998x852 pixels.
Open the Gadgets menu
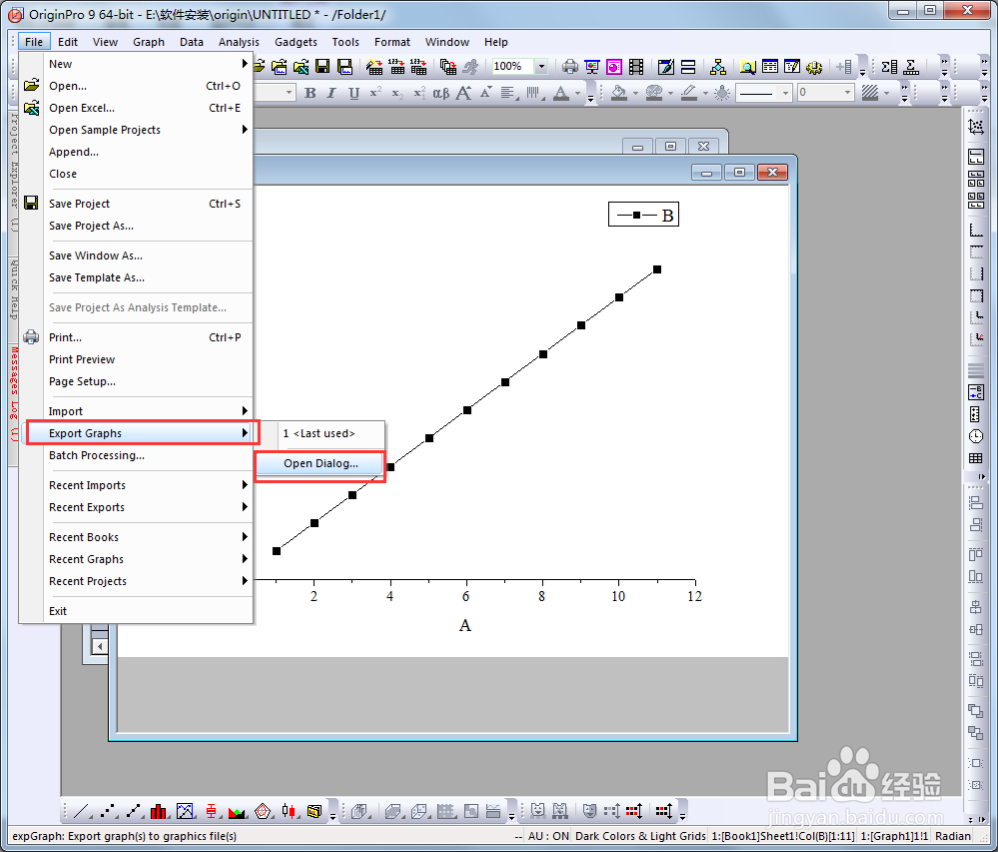(296, 42)
